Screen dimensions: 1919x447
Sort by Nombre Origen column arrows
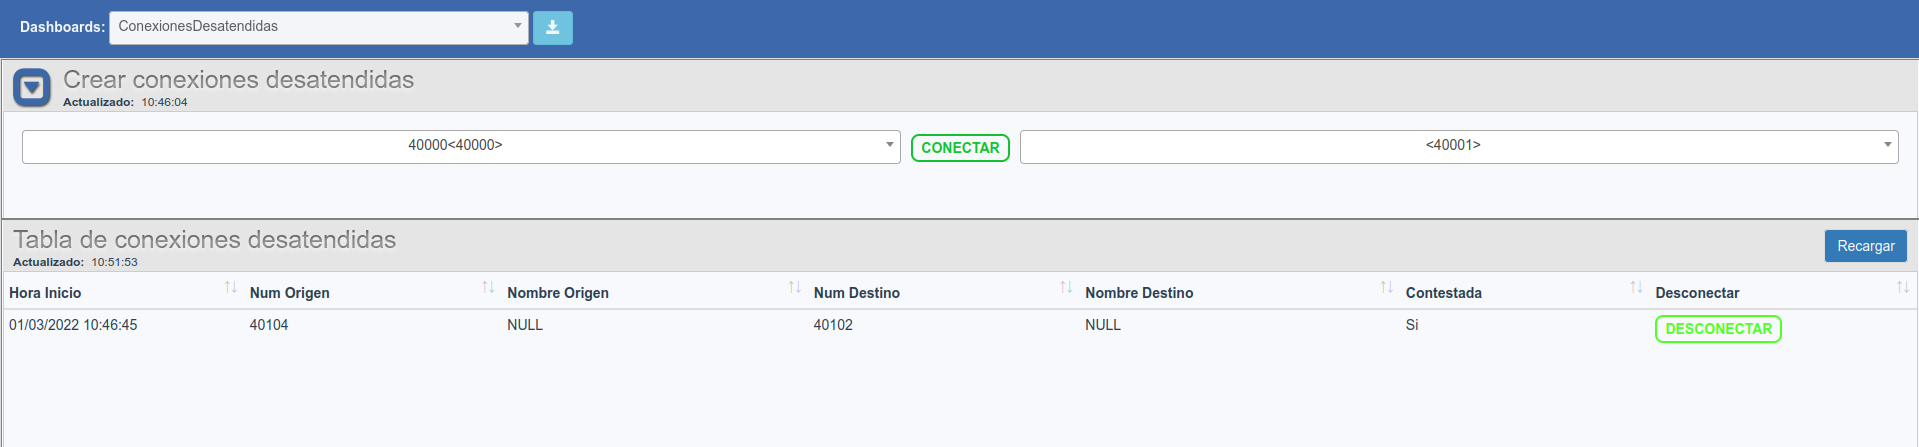point(794,288)
